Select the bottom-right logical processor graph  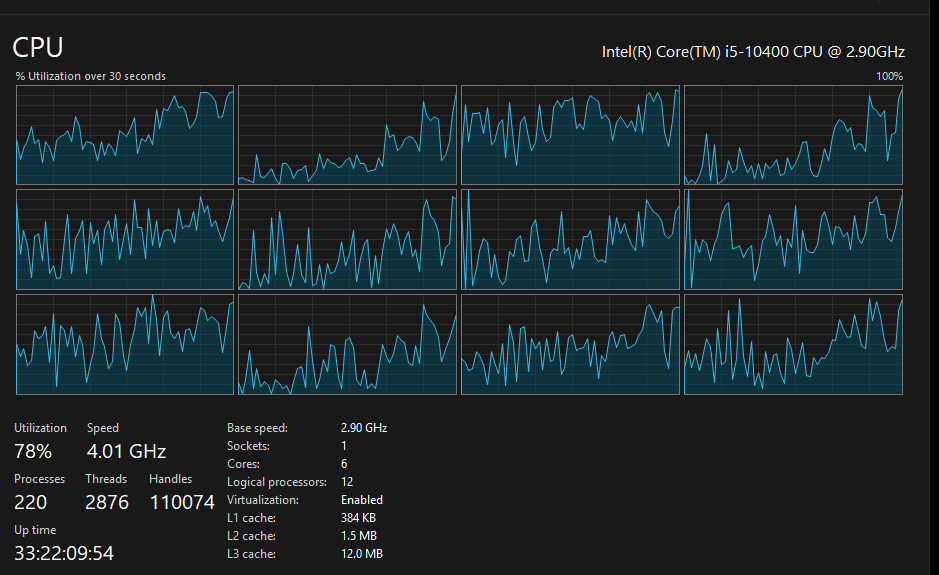tap(793, 344)
